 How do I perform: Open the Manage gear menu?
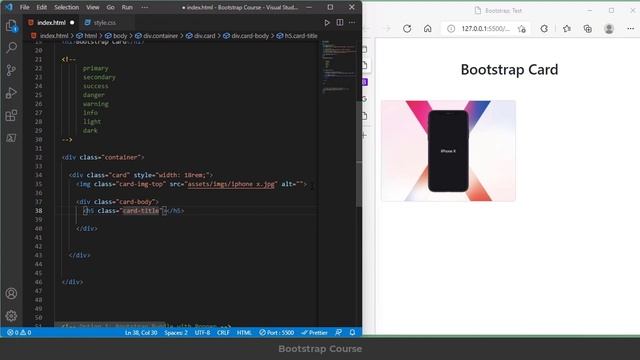coord(11,316)
